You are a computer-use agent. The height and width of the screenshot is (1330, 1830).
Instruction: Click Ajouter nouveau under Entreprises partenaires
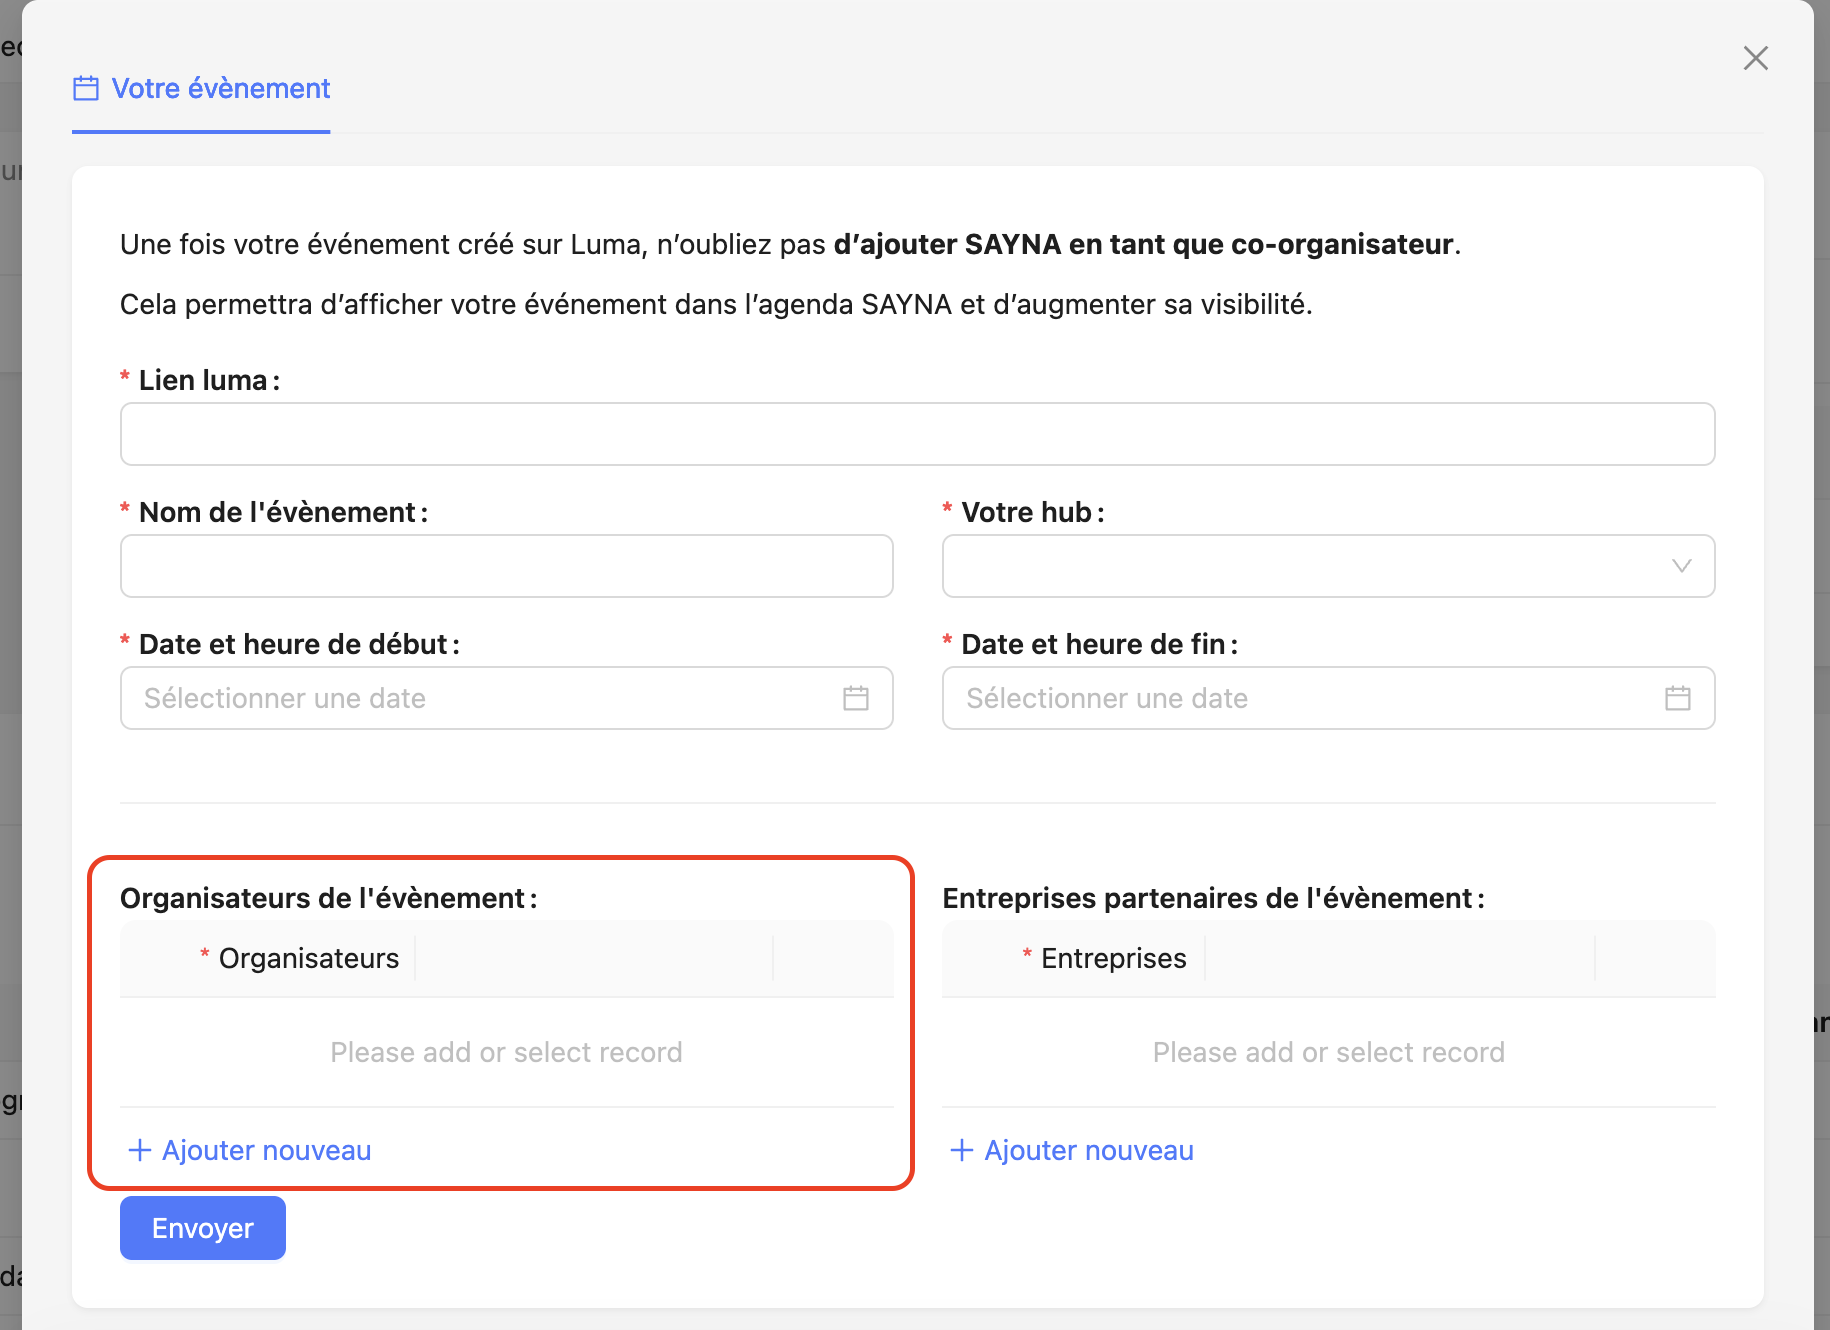(1088, 1150)
